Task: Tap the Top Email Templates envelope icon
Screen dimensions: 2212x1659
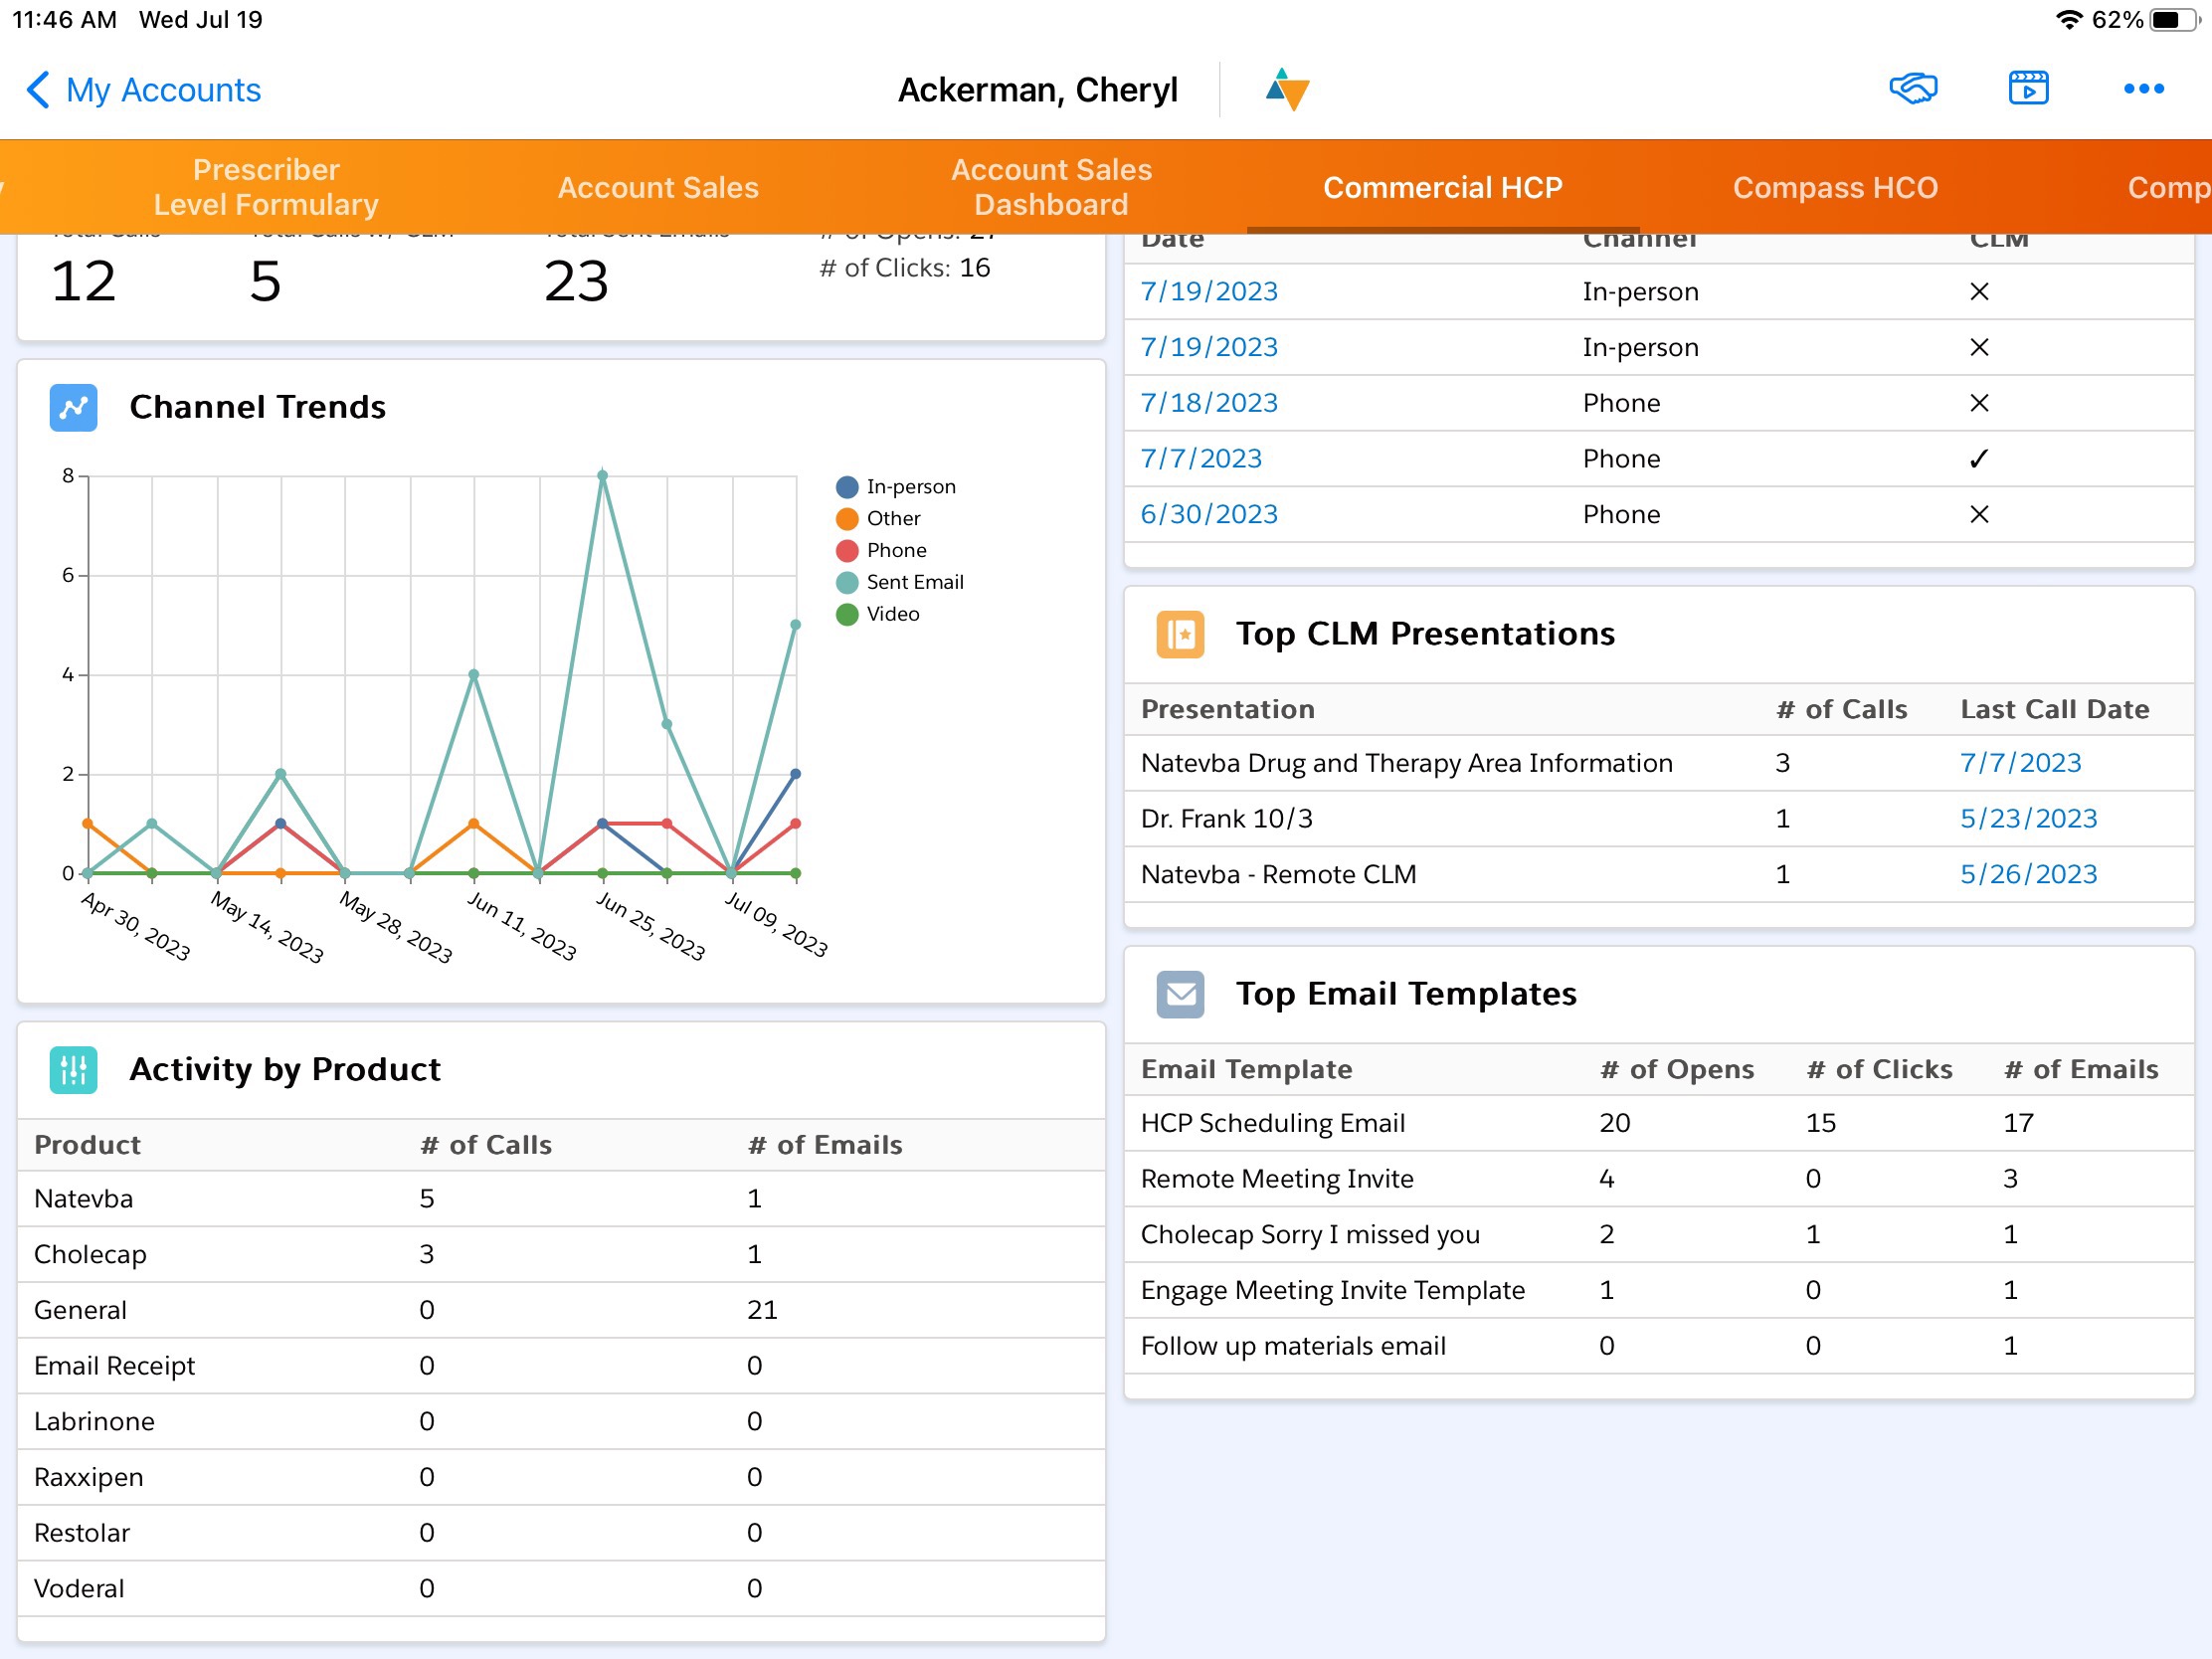Action: (x=1180, y=994)
